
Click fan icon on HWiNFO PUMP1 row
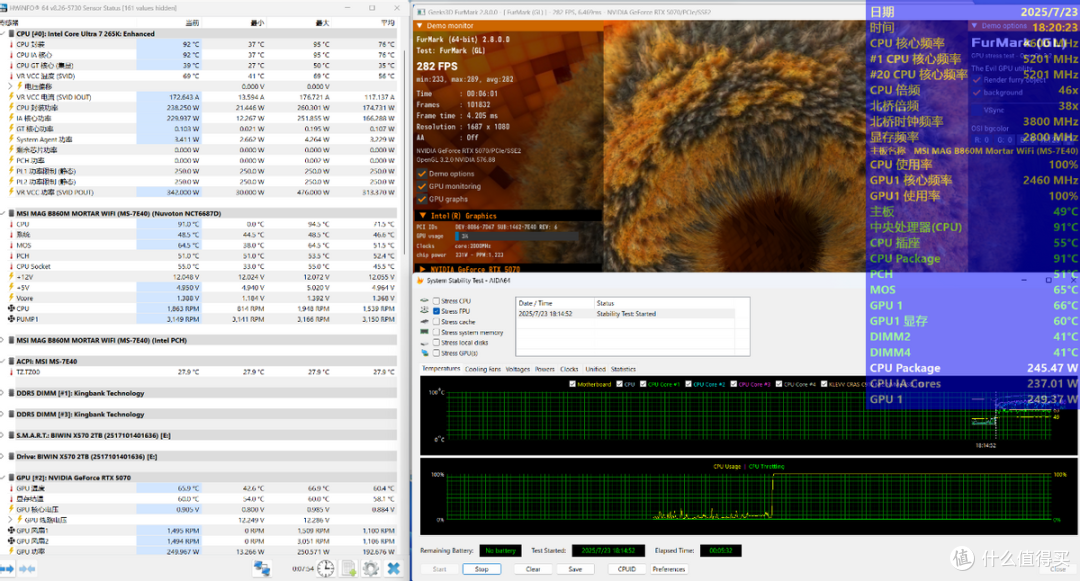coord(11,319)
